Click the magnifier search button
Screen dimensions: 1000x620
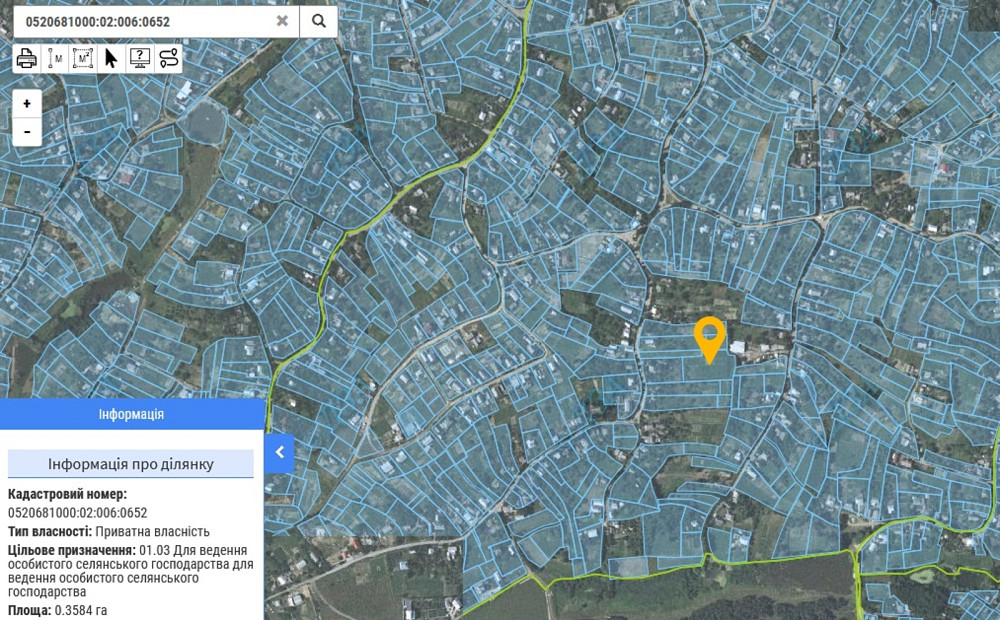pyautogui.click(x=318, y=20)
